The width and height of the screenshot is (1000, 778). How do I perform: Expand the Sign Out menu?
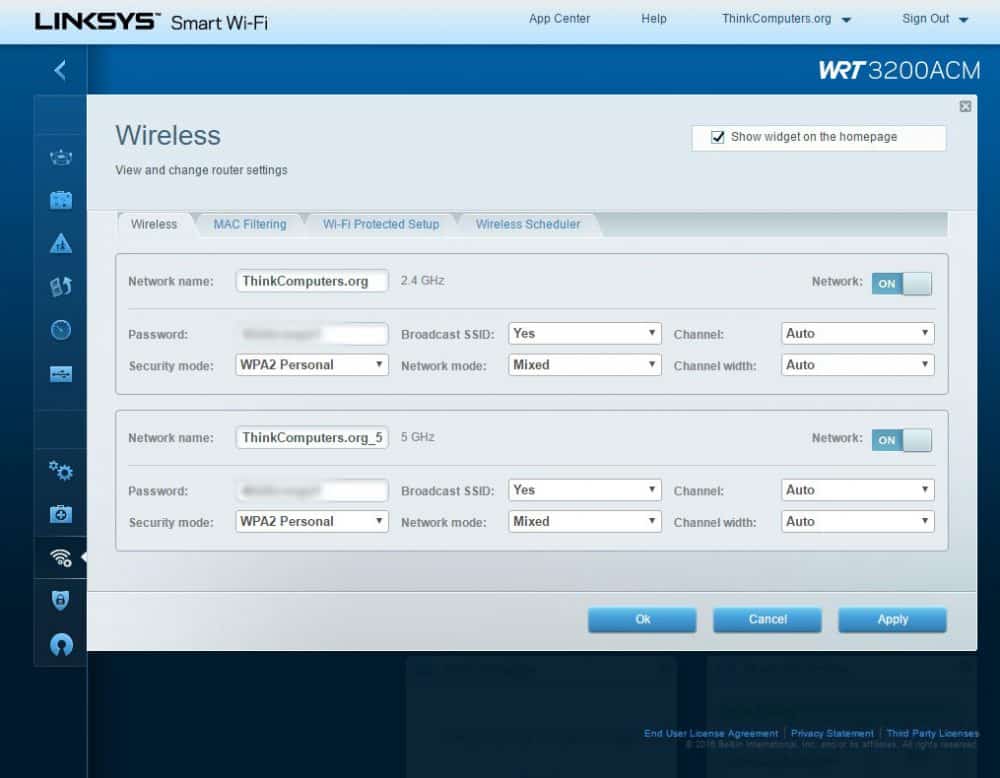coord(935,19)
